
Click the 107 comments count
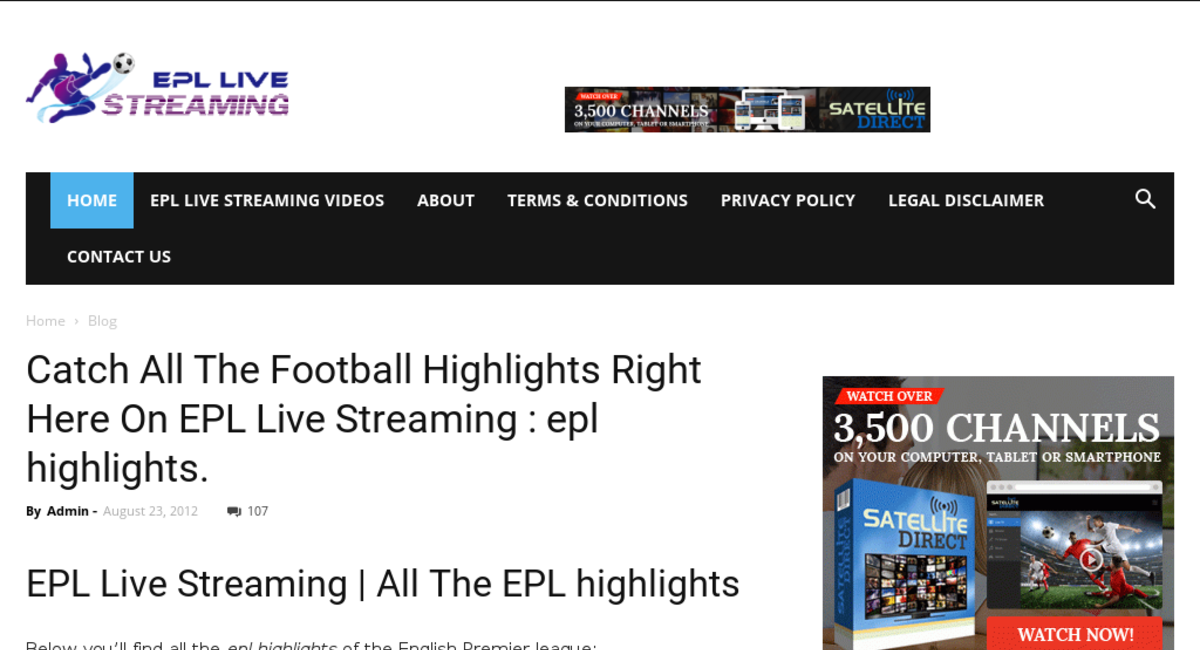click(258, 511)
